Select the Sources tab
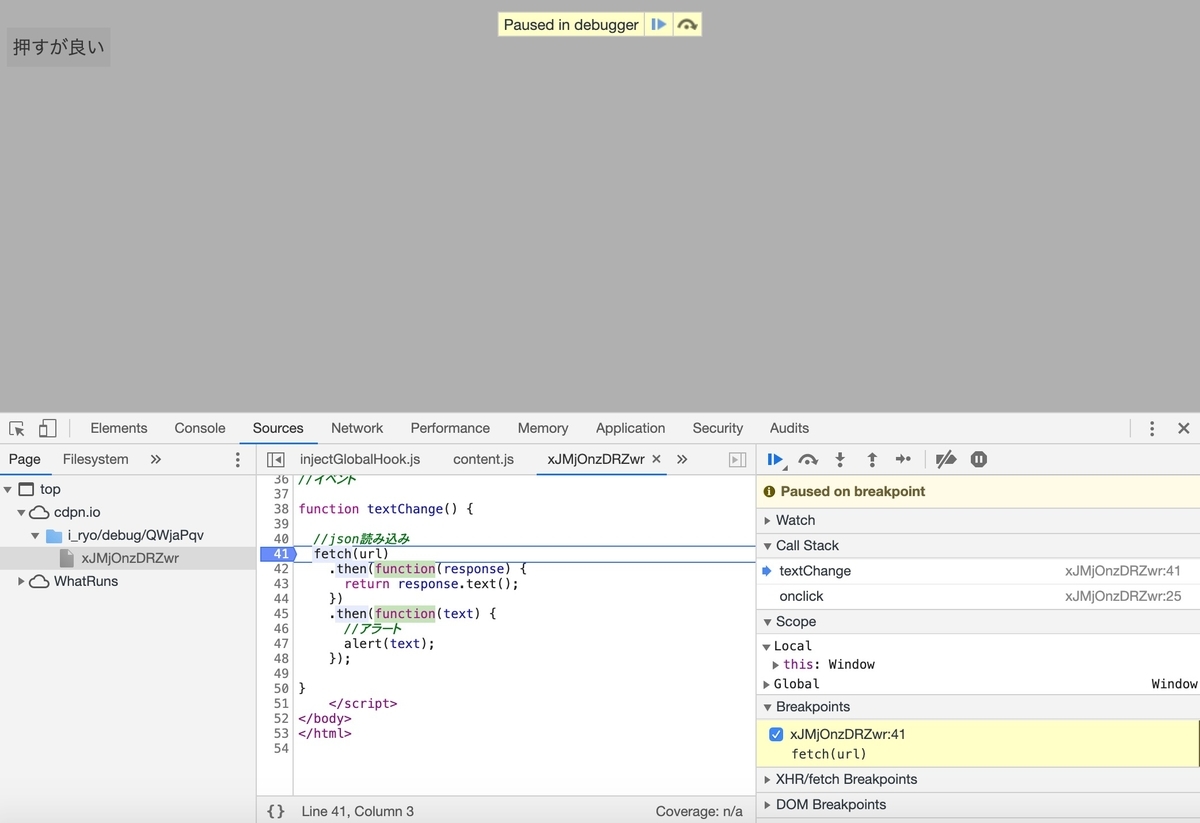 pyautogui.click(x=278, y=429)
